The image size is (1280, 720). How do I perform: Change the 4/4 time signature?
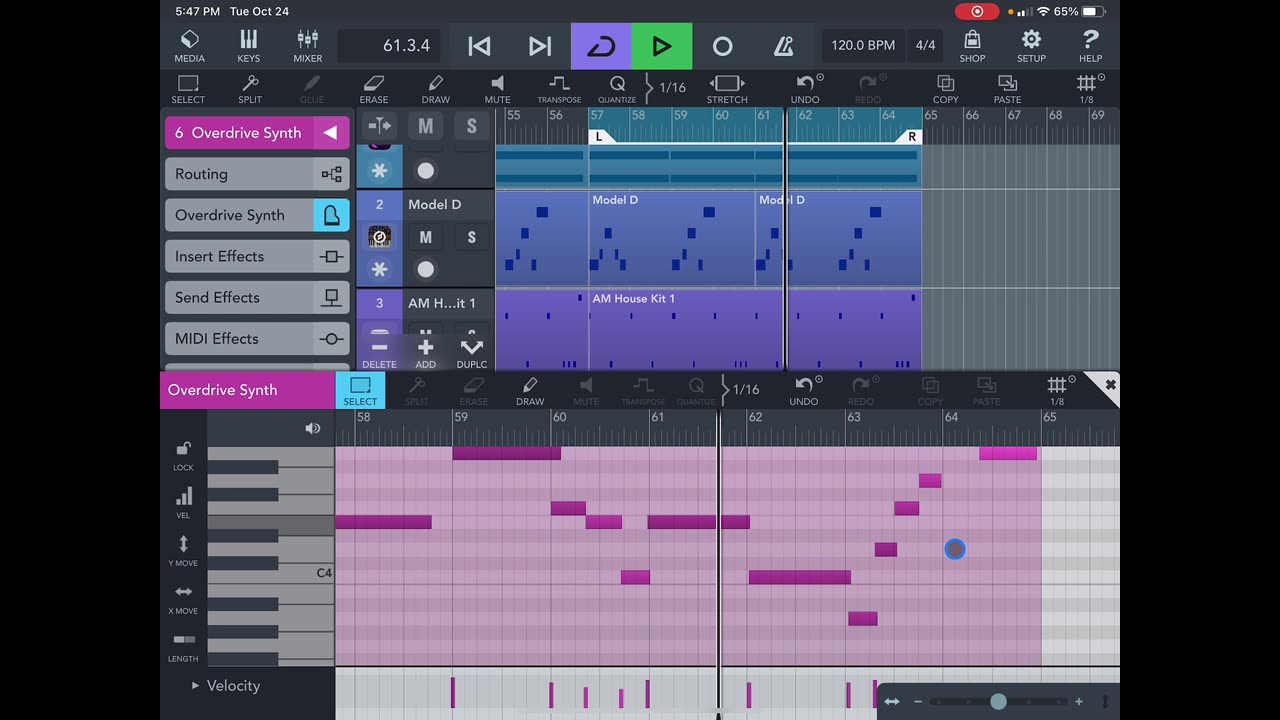[925, 45]
